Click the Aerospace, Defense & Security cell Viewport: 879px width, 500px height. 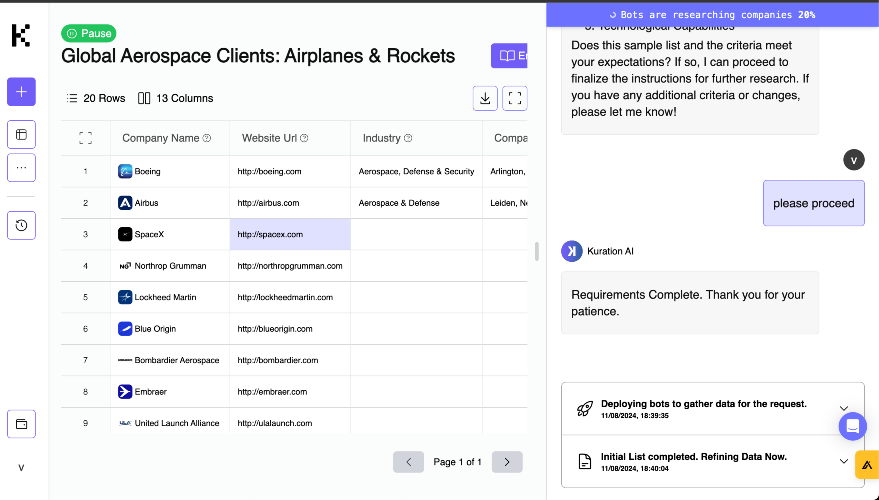[x=417, y=171]
